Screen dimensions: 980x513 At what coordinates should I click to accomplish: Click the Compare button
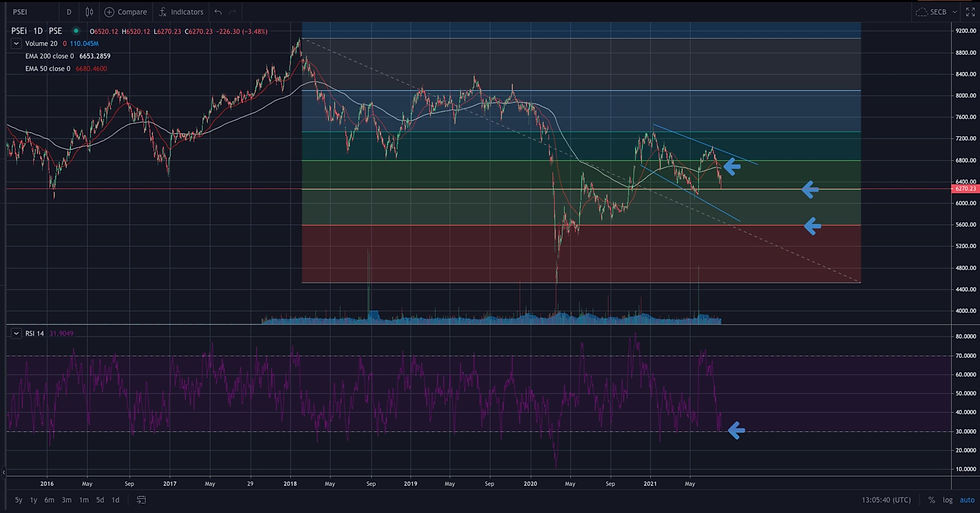[126, 12]
